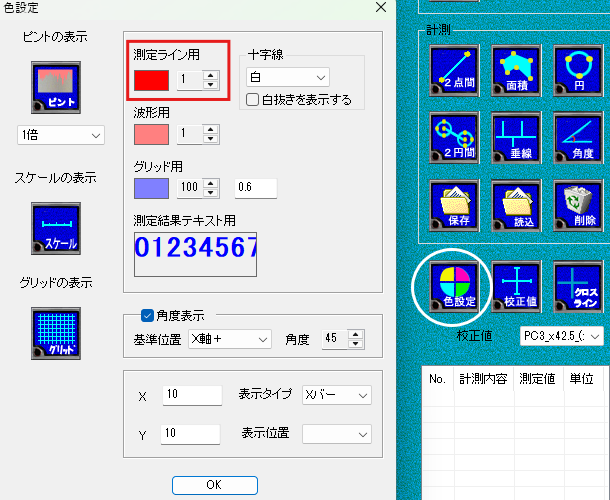The image size is (610, 500).
Task: Select the 面積 area measurement tool
Action: click(x=516, y=70)
